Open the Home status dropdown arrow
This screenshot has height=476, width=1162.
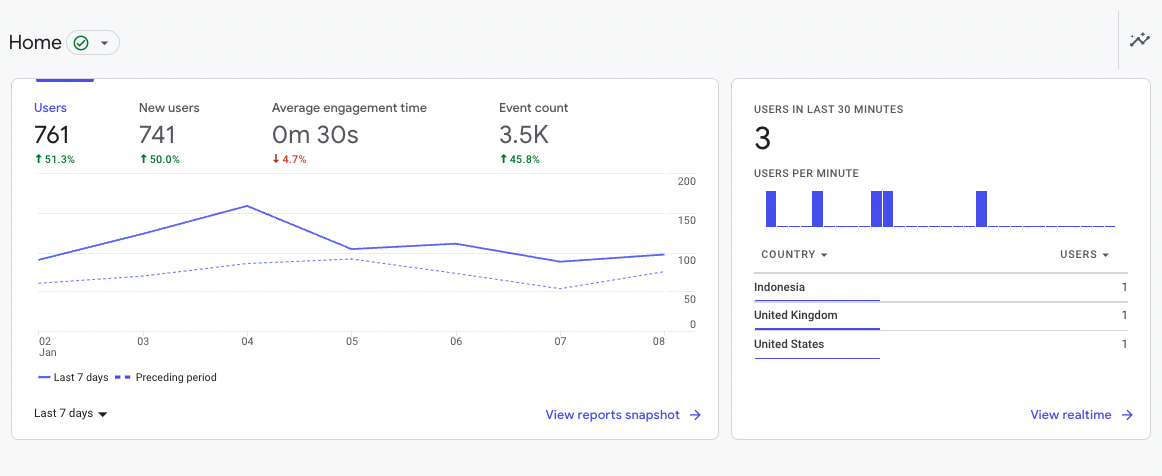[x=104, y=43]
